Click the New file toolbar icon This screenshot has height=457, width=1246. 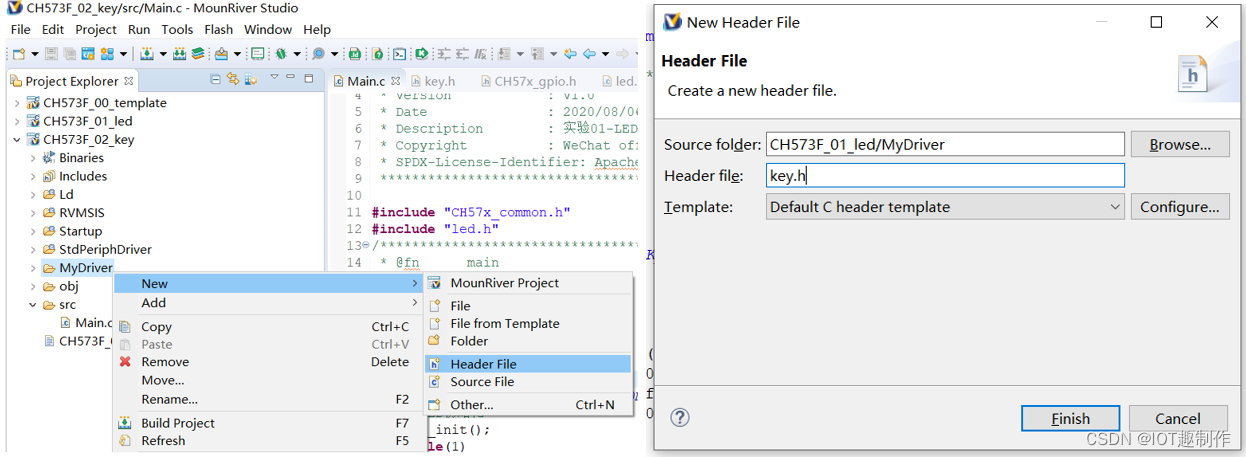pos(19,54)
